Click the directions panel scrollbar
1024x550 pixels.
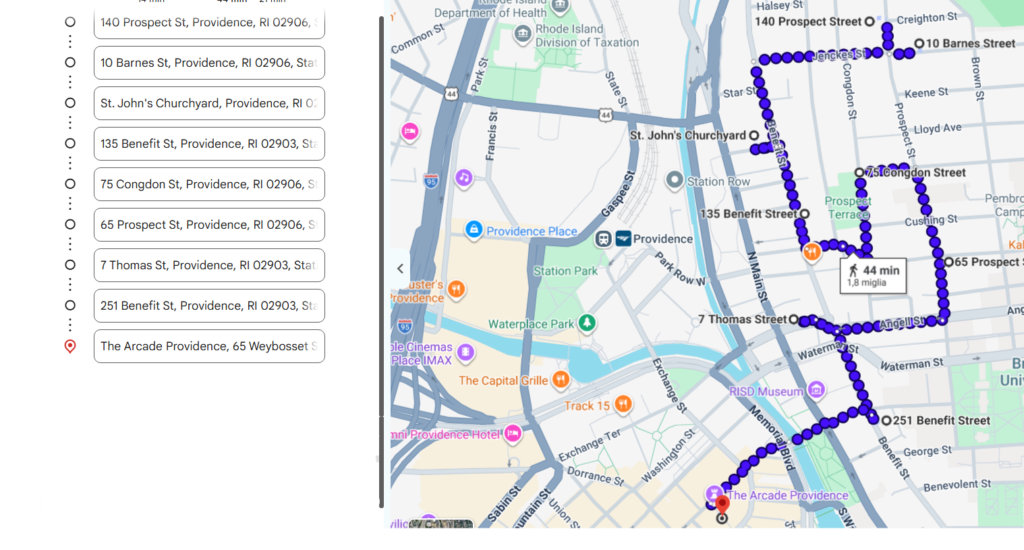click(381, 261)
